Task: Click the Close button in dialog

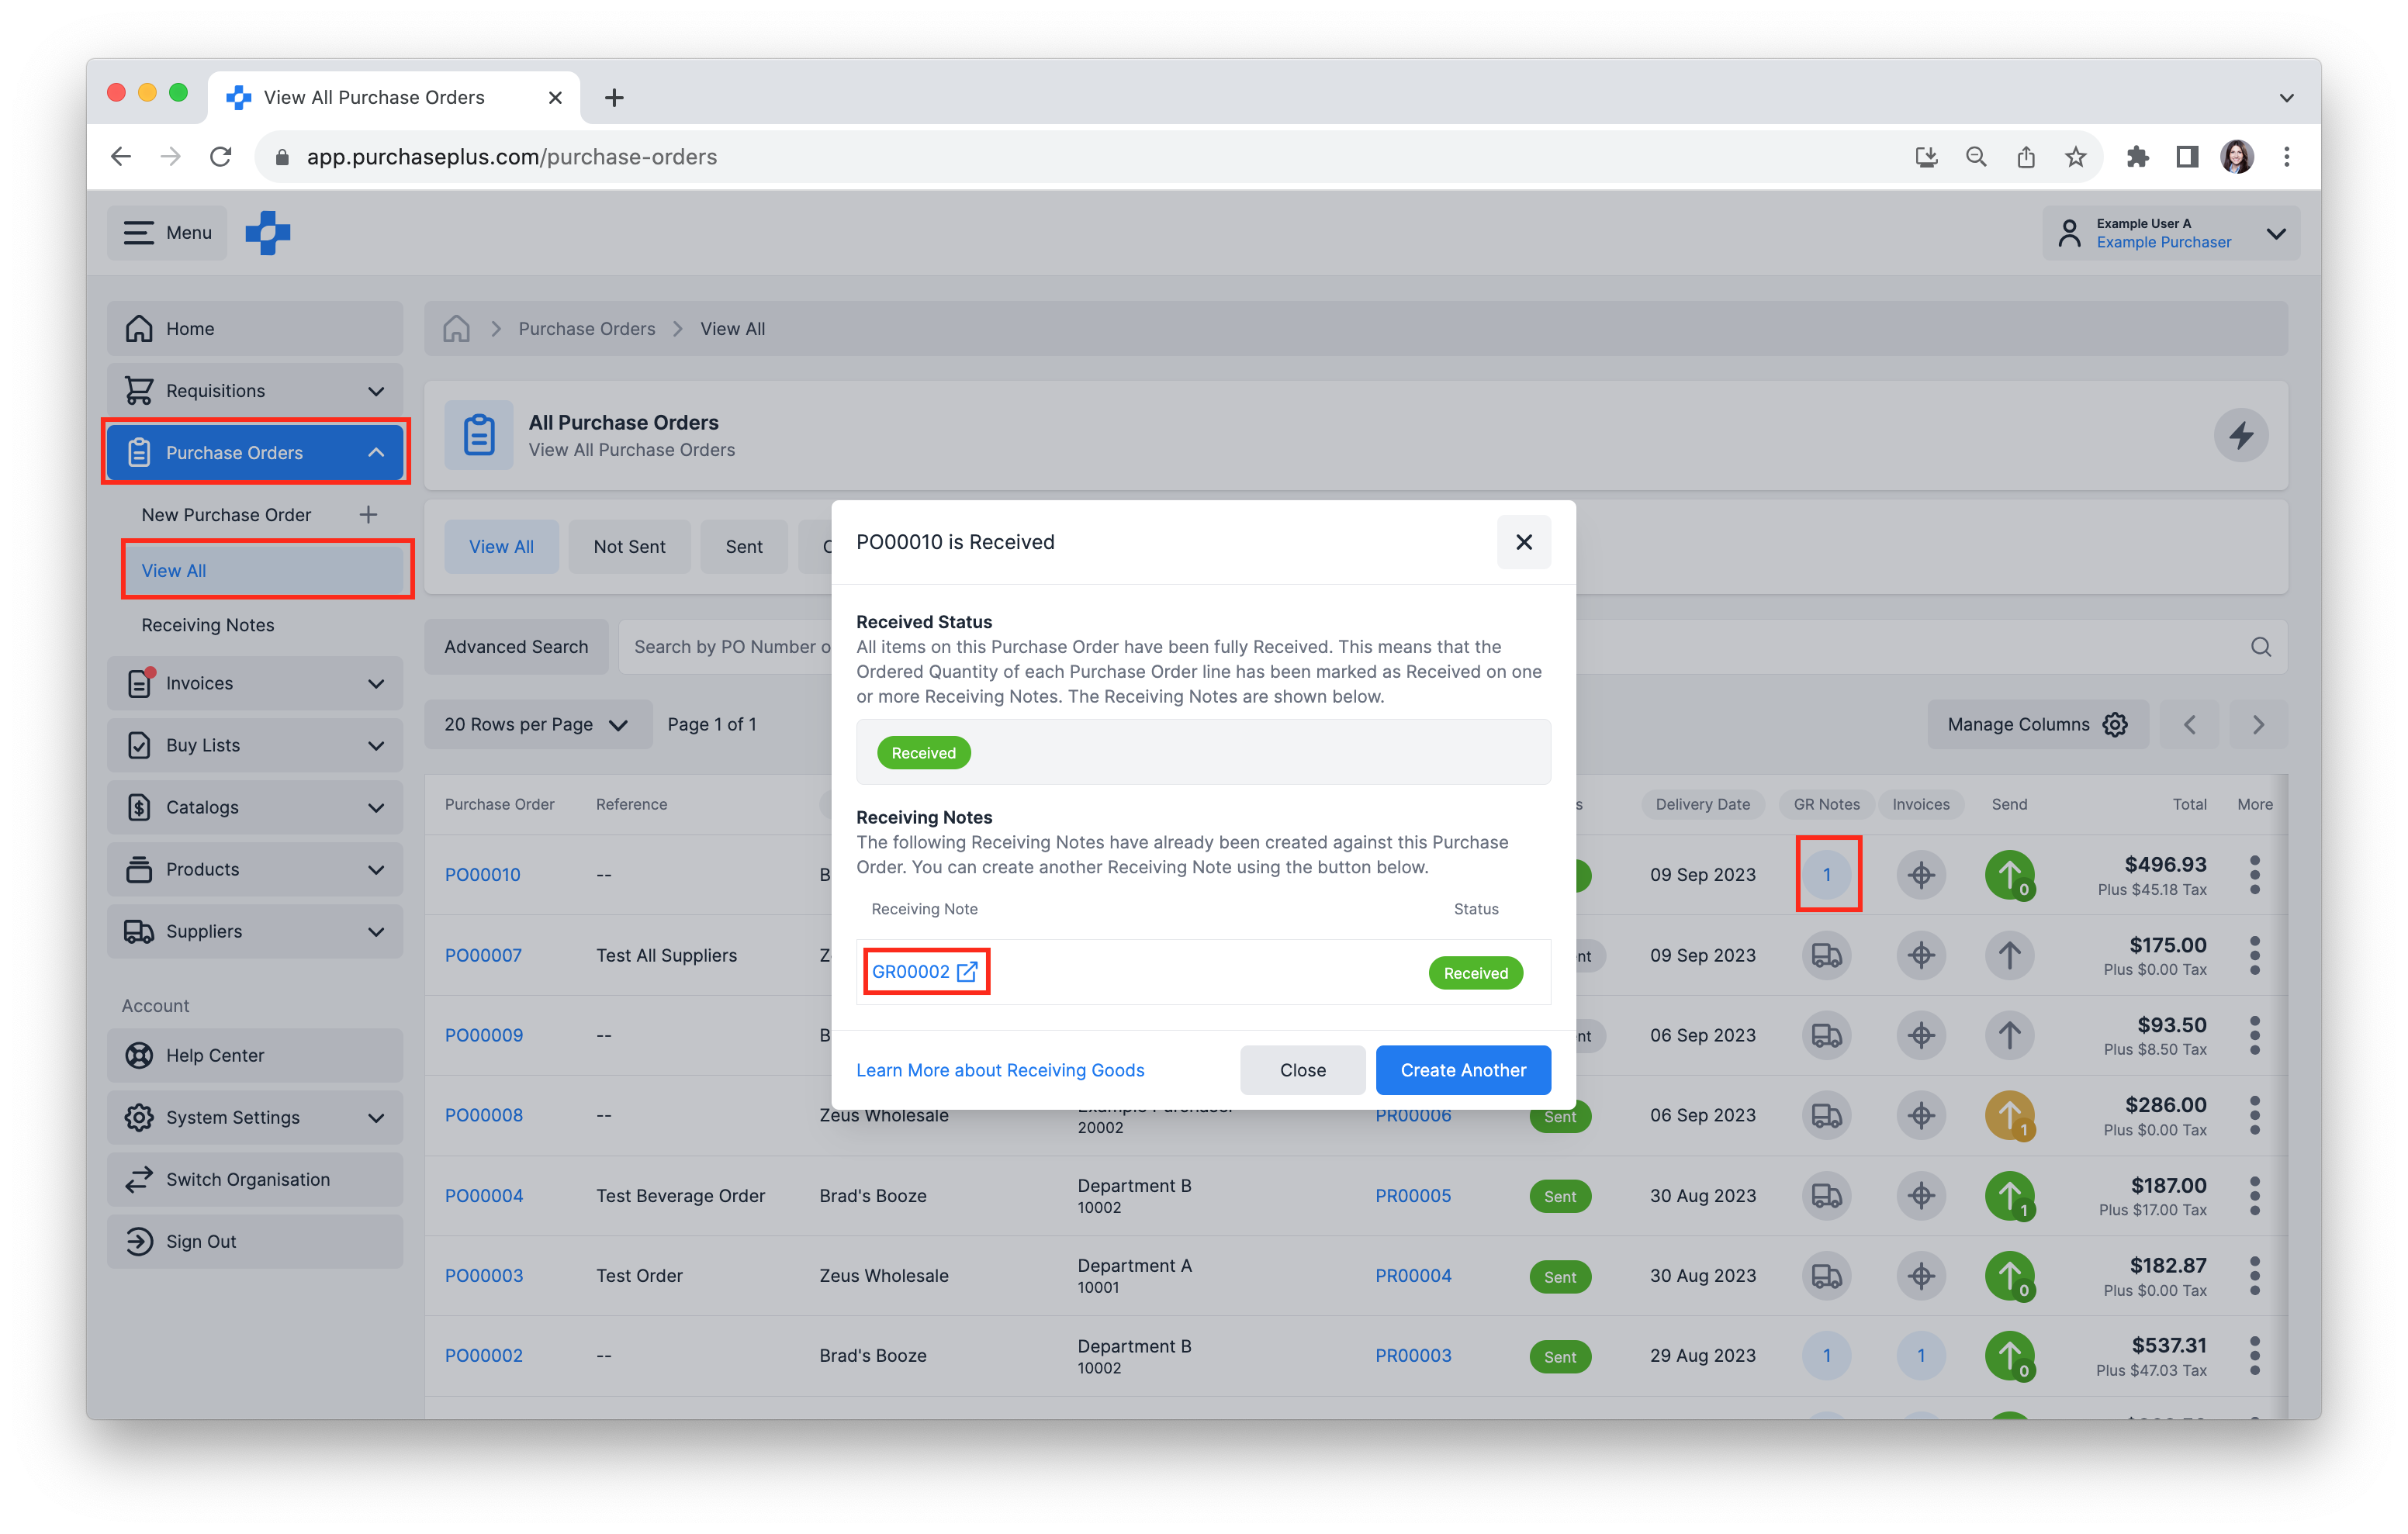Action: pyautogui.click(x=1302, y=1070)
